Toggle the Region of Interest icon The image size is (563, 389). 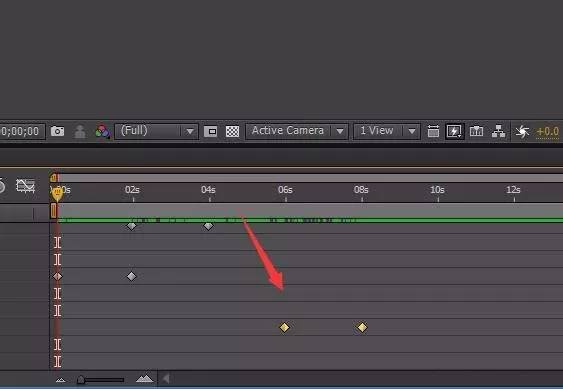(x=210, y=131)
